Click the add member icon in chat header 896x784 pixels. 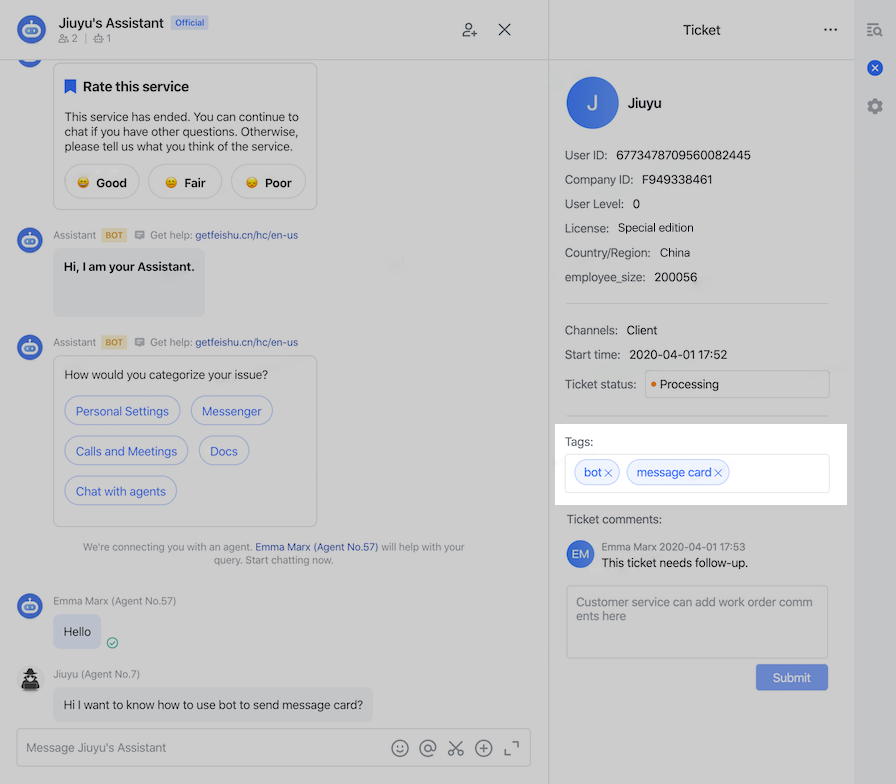tap(469, 30)
